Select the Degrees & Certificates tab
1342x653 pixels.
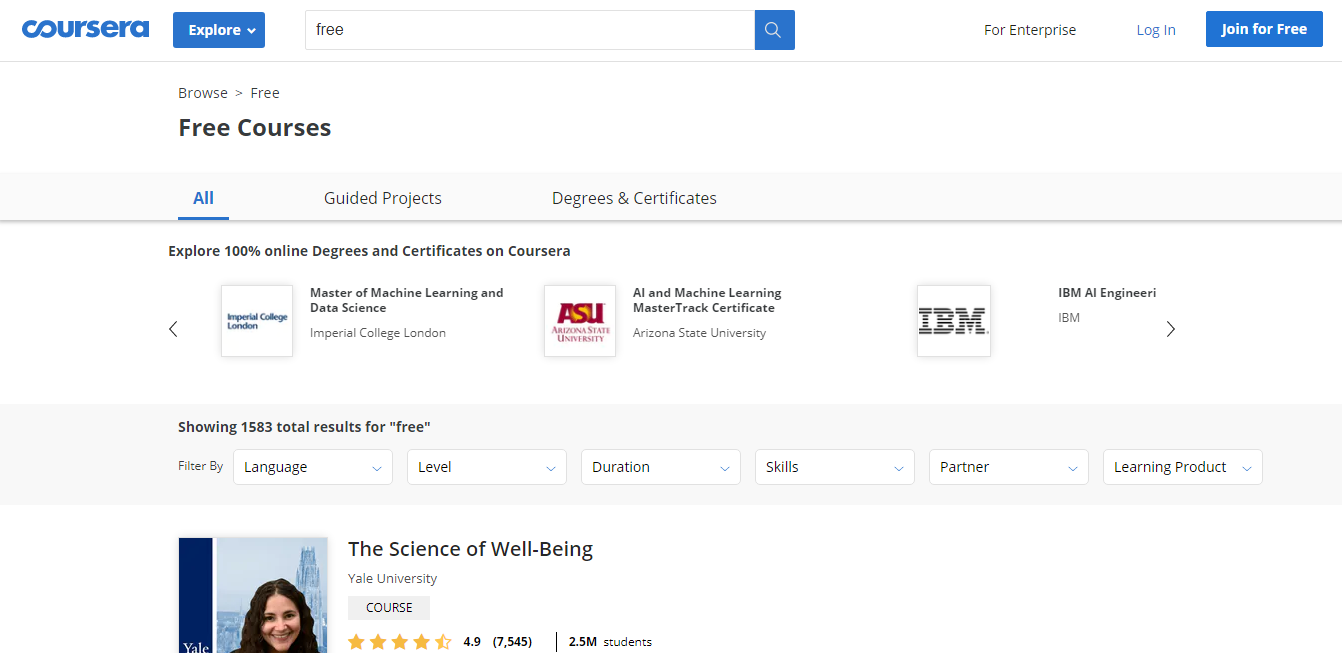pos(633,198)
